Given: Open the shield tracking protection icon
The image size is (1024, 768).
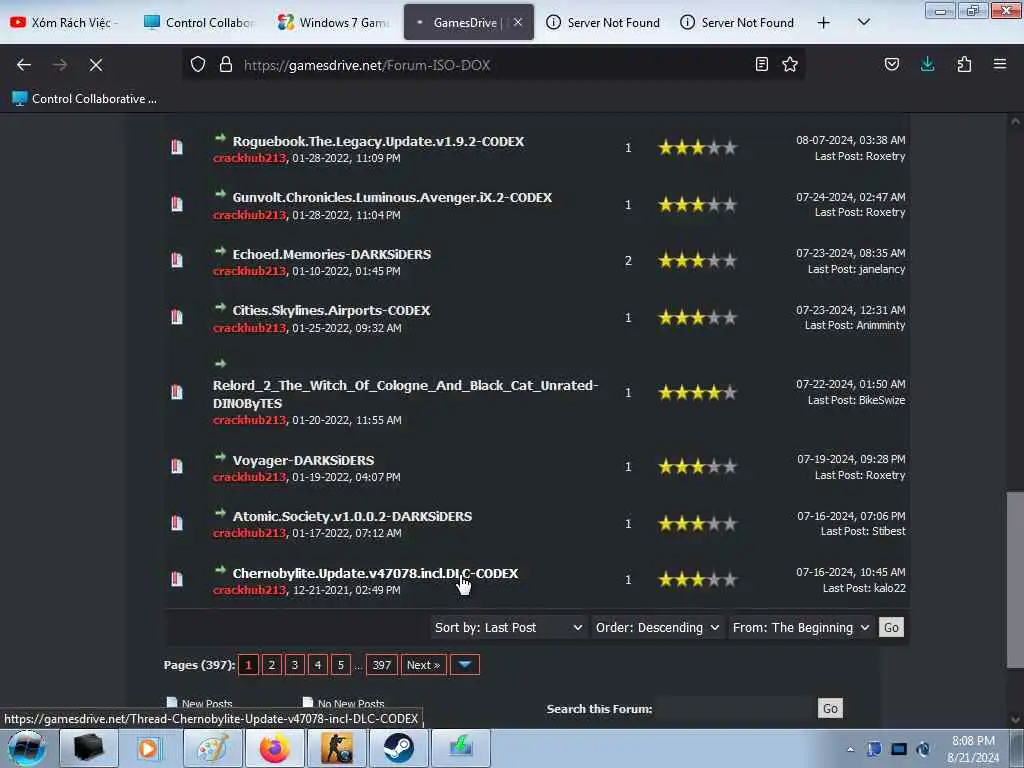Looking at the screenshot, I should (x=198, y=65).
